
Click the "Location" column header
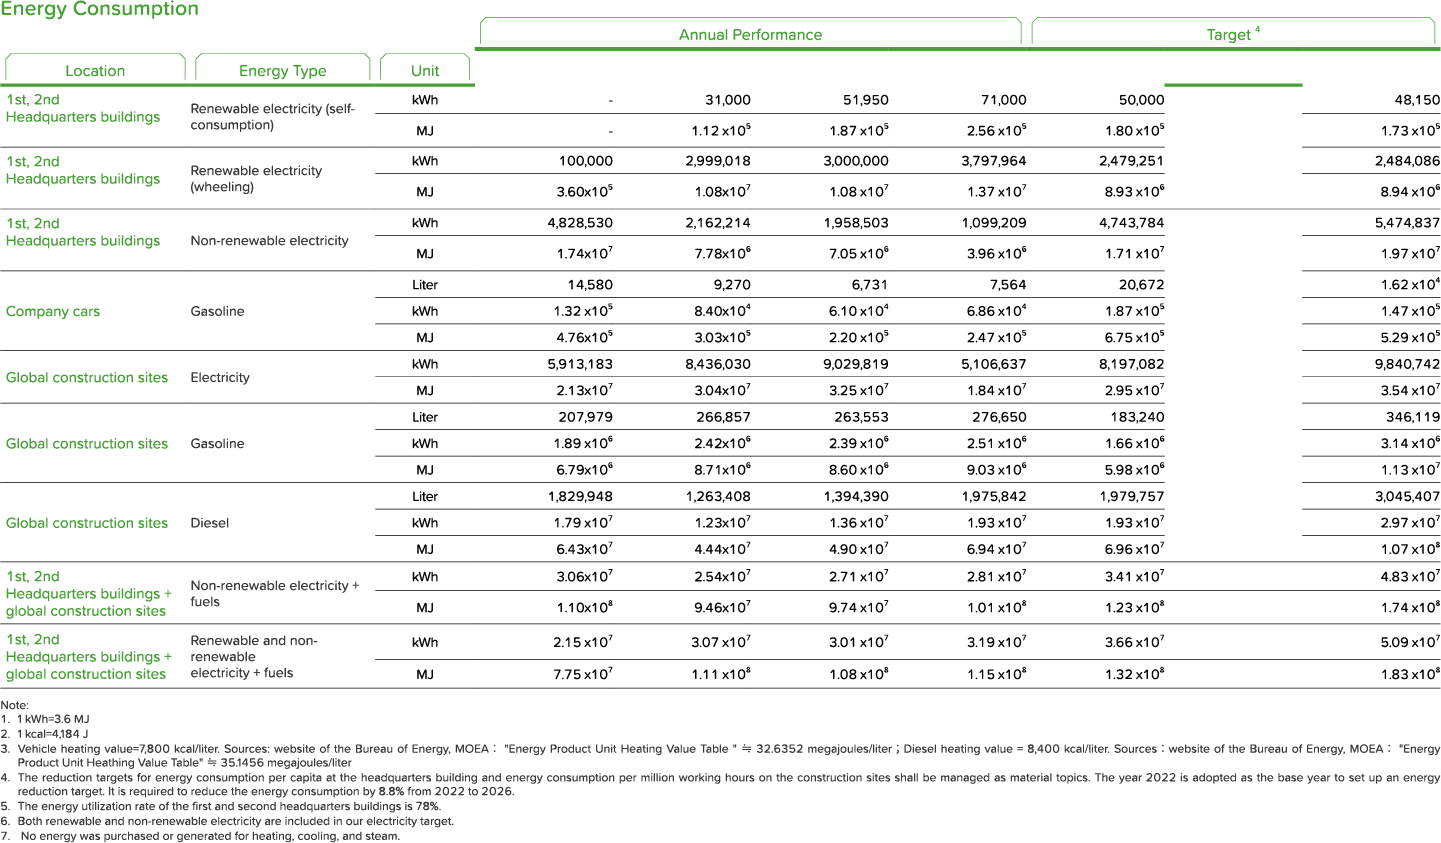click(95, 71)
